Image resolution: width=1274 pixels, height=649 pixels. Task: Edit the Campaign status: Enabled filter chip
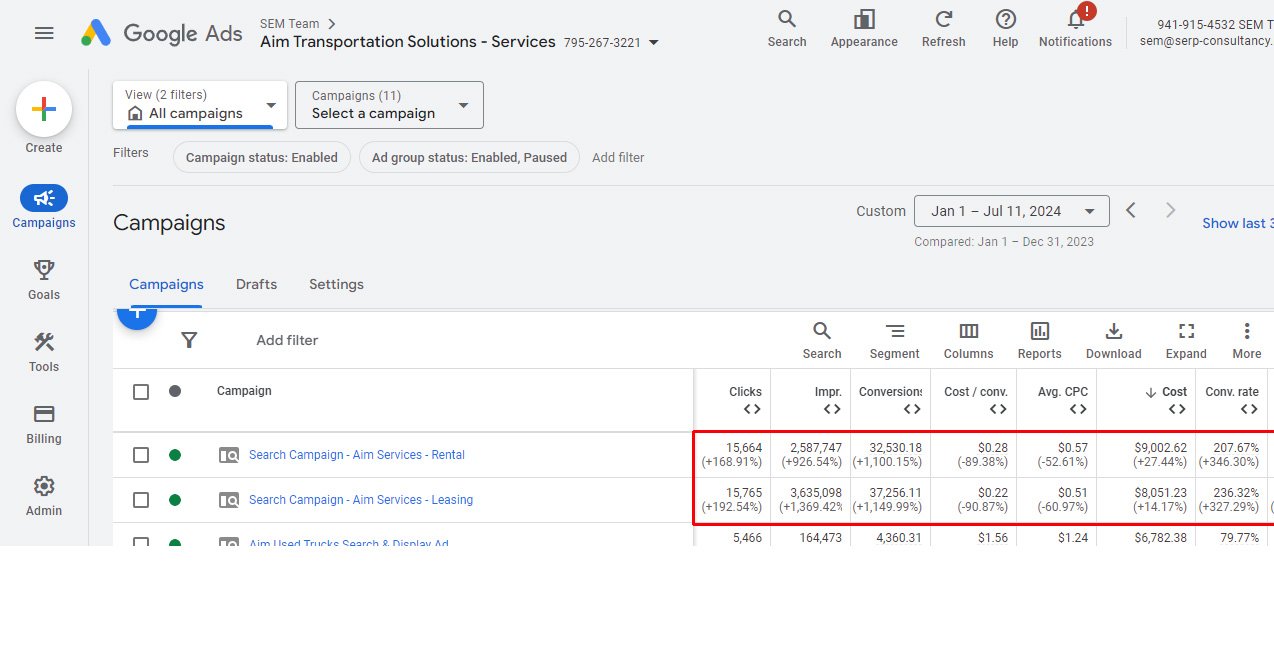tap(262, 157)
